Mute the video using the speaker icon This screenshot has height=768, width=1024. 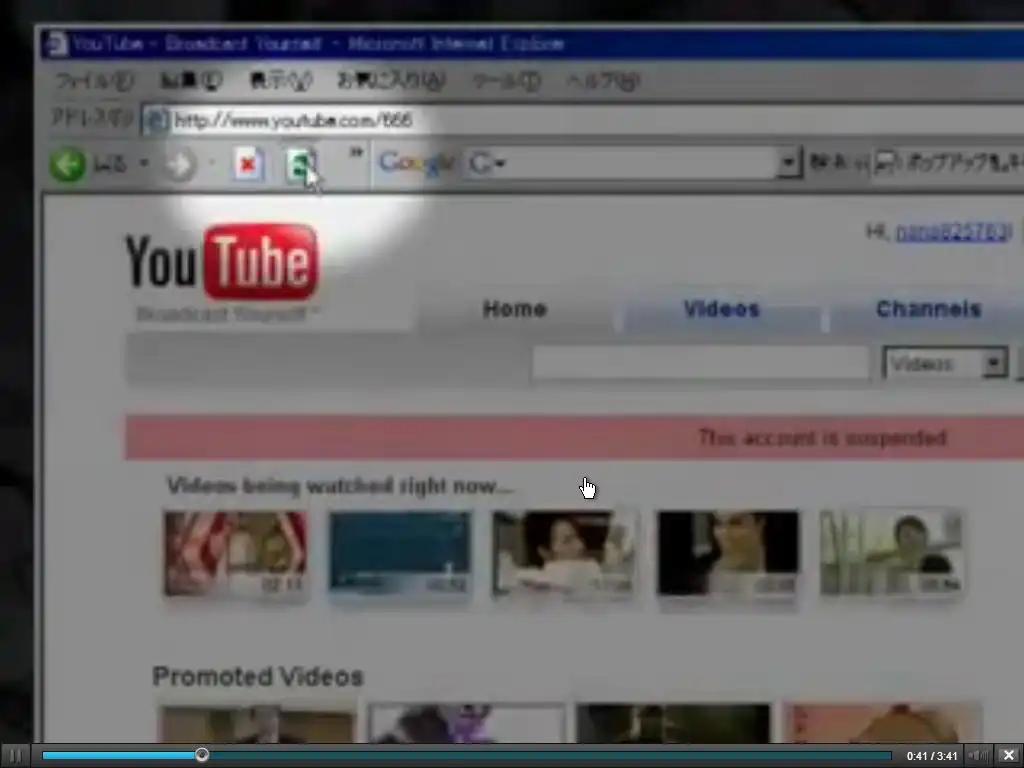point(979,756)
